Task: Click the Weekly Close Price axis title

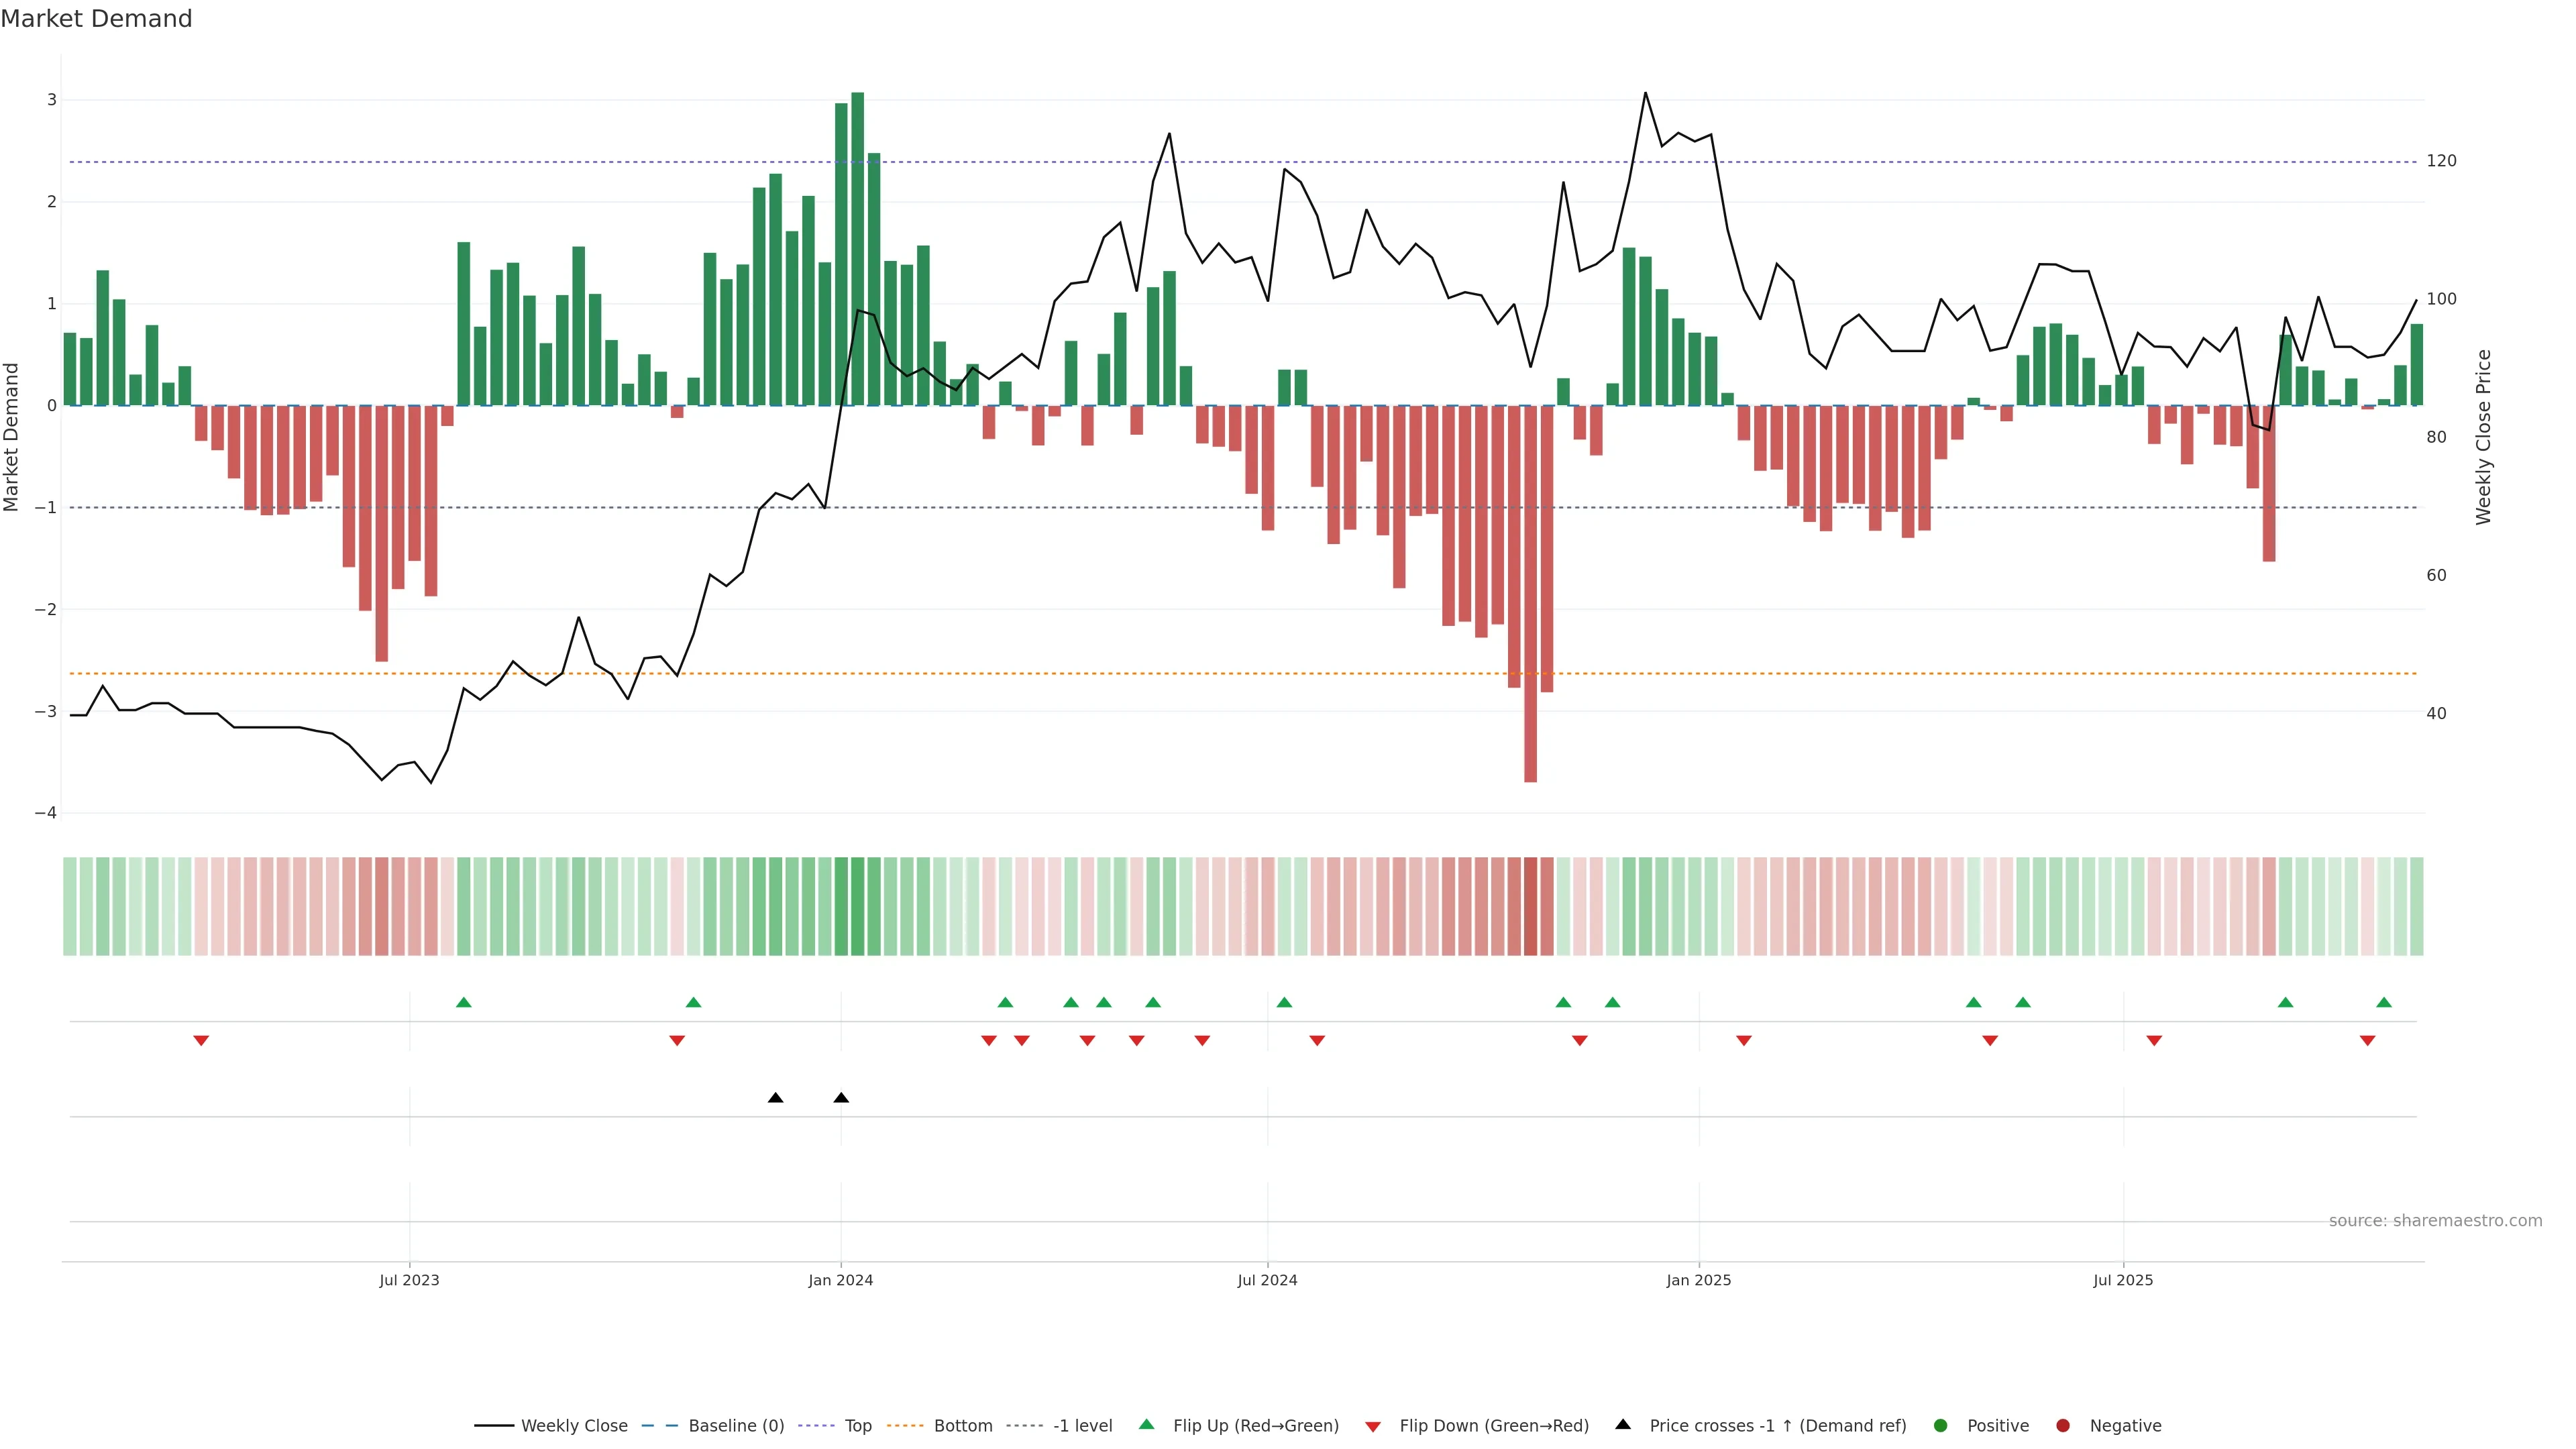Action: [x=2484, y=437]
